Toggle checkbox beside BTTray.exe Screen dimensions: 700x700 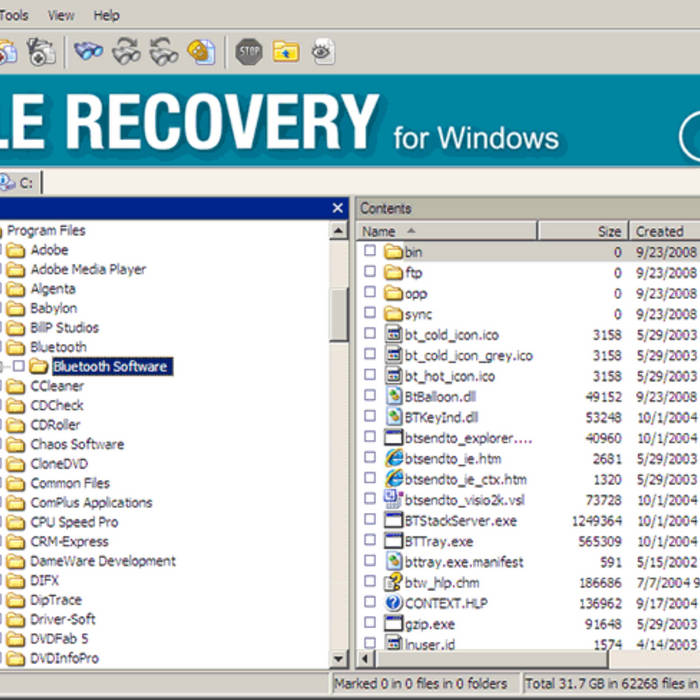(370, 541)
